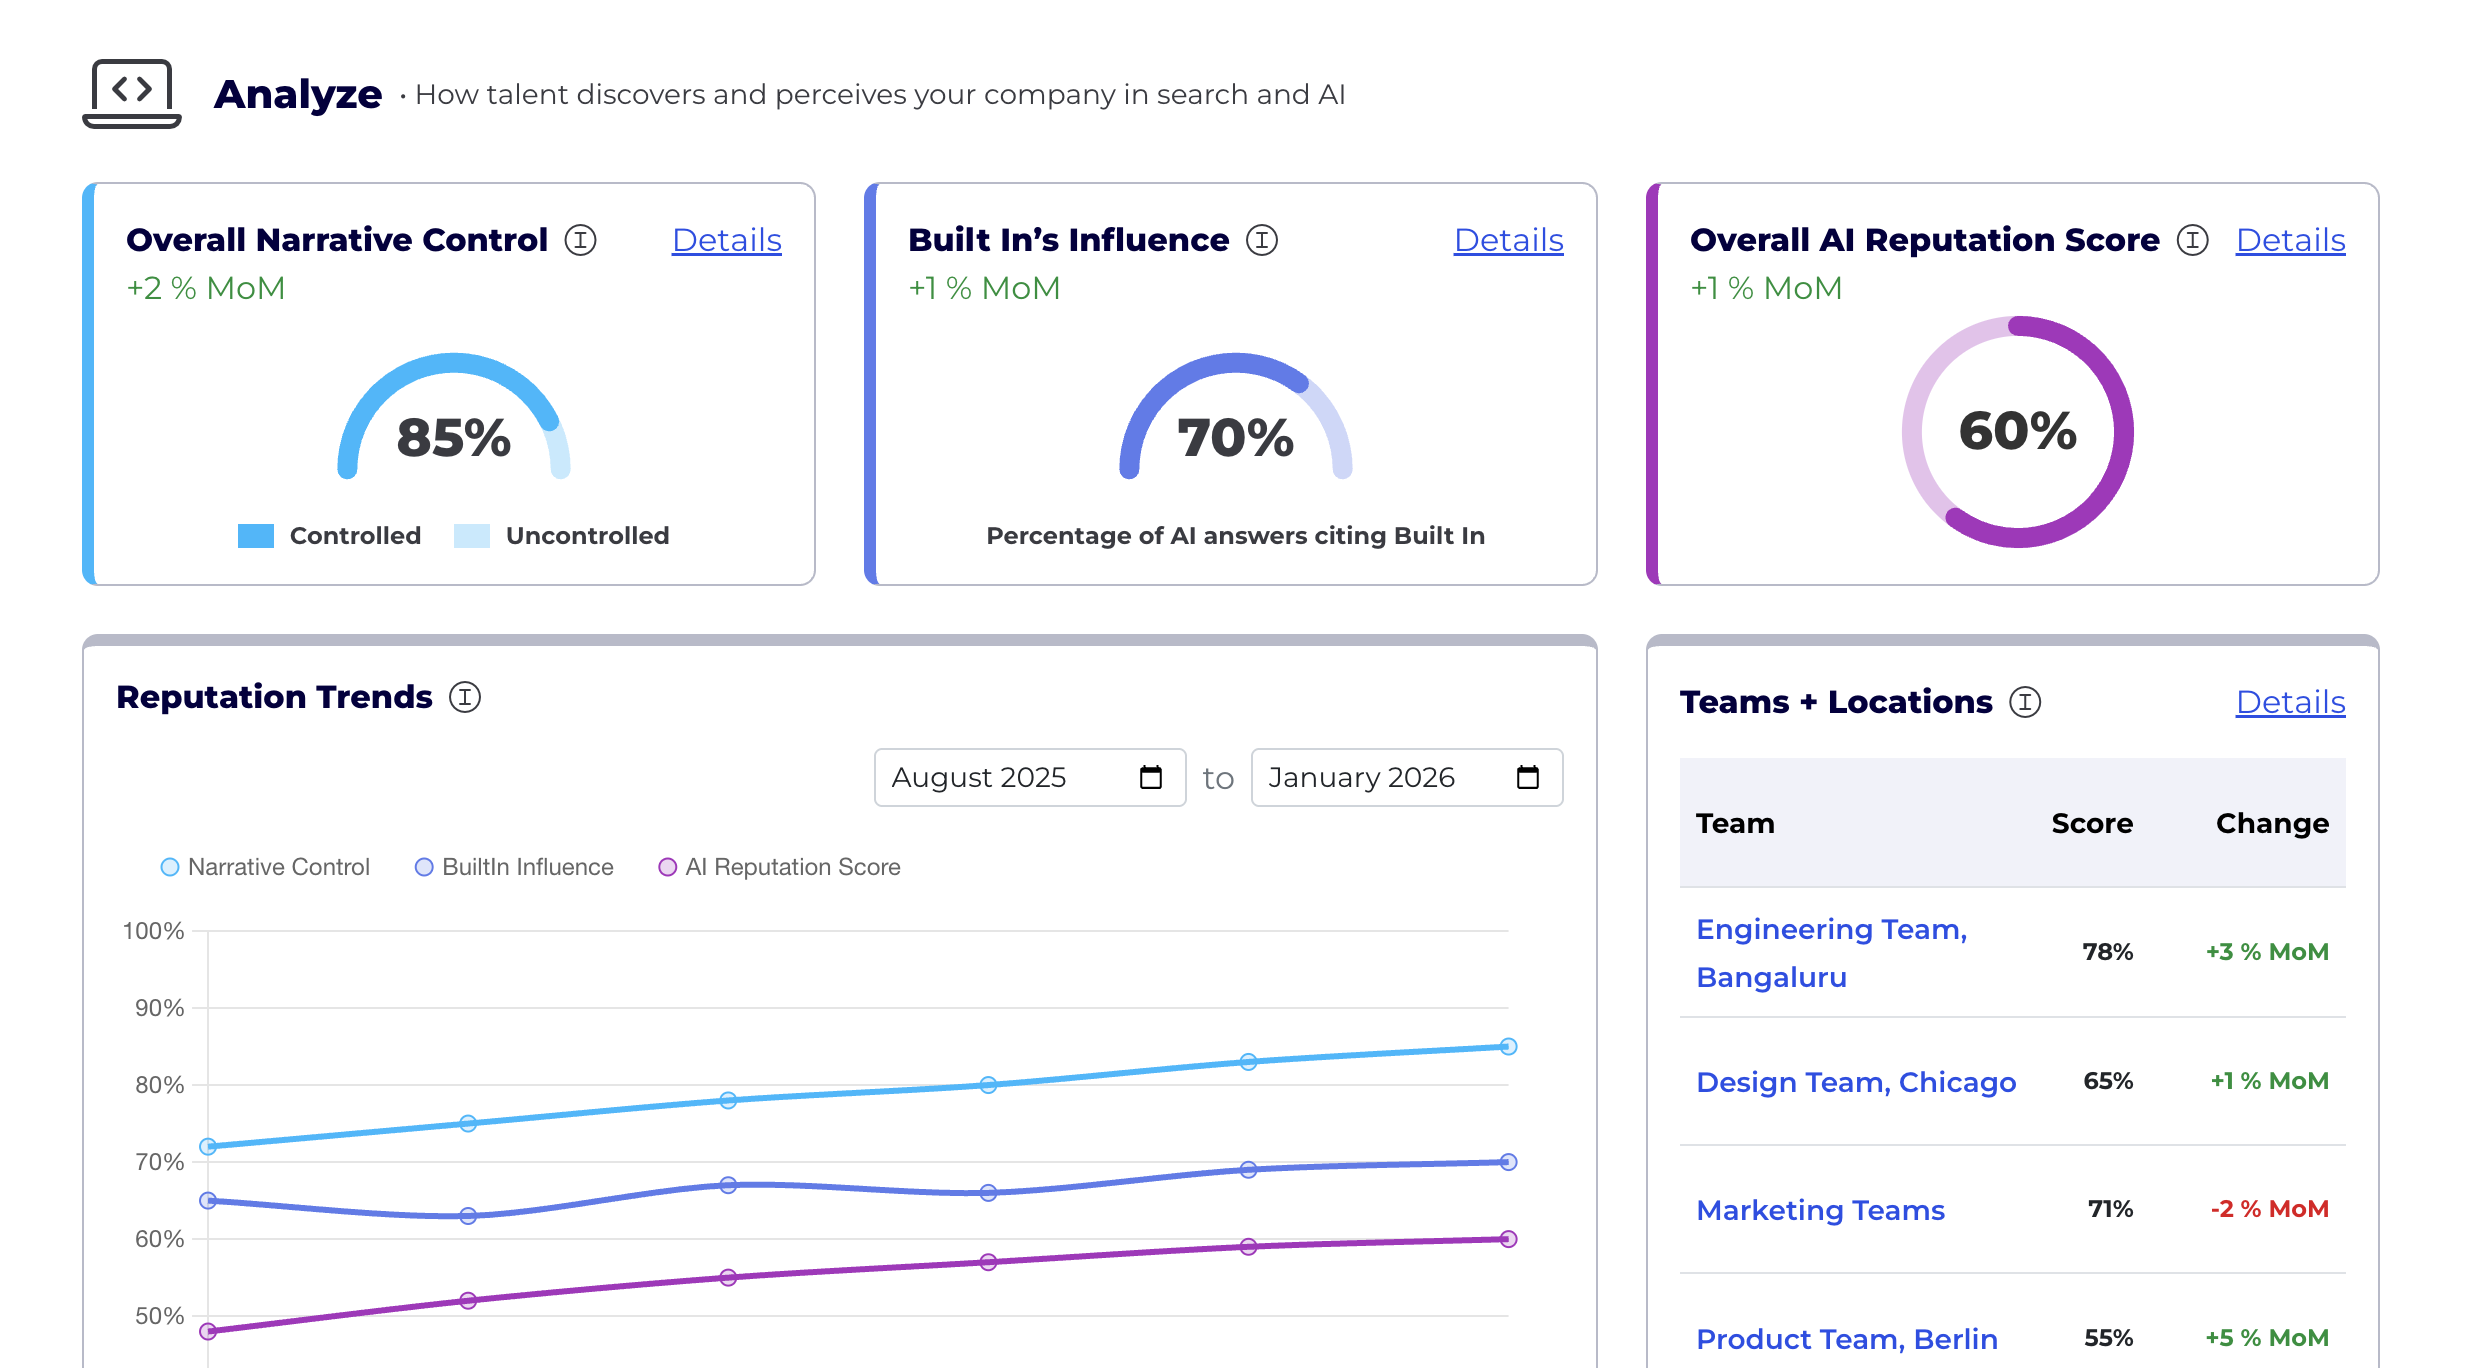Click last AI Reputation Score point at 60%

pyautogui.click(x=1509, y=1239)
